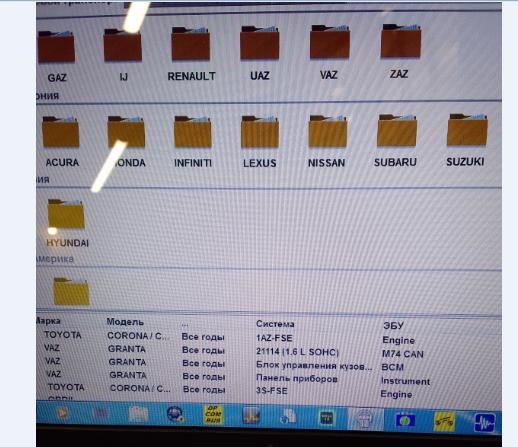
Task: Sort the table by the Система column
Action: [275, 324]
